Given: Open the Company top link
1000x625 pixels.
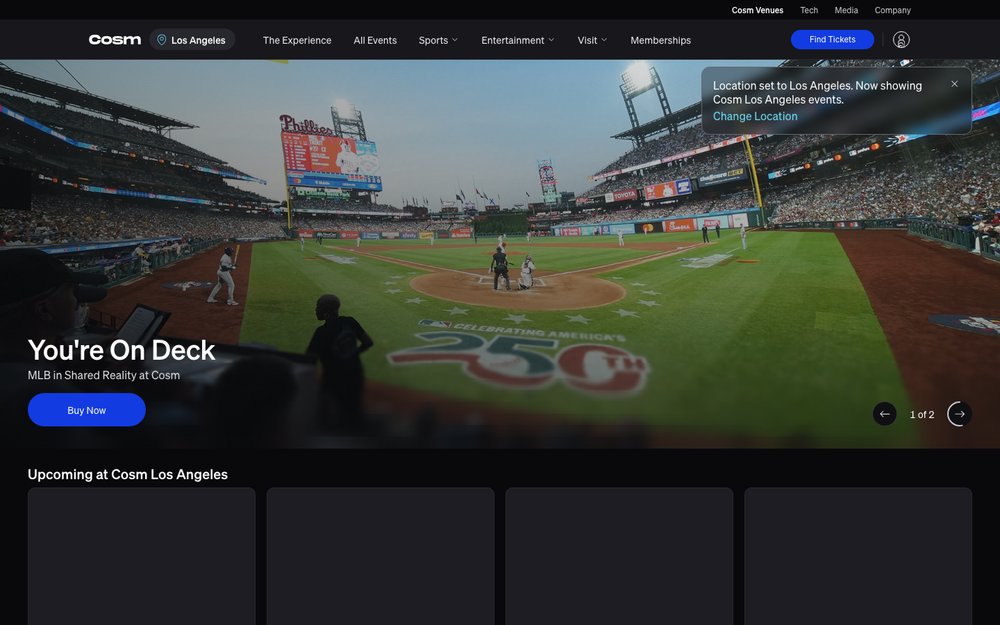Looking at the screenshot, I should click(x=892, y=10).
